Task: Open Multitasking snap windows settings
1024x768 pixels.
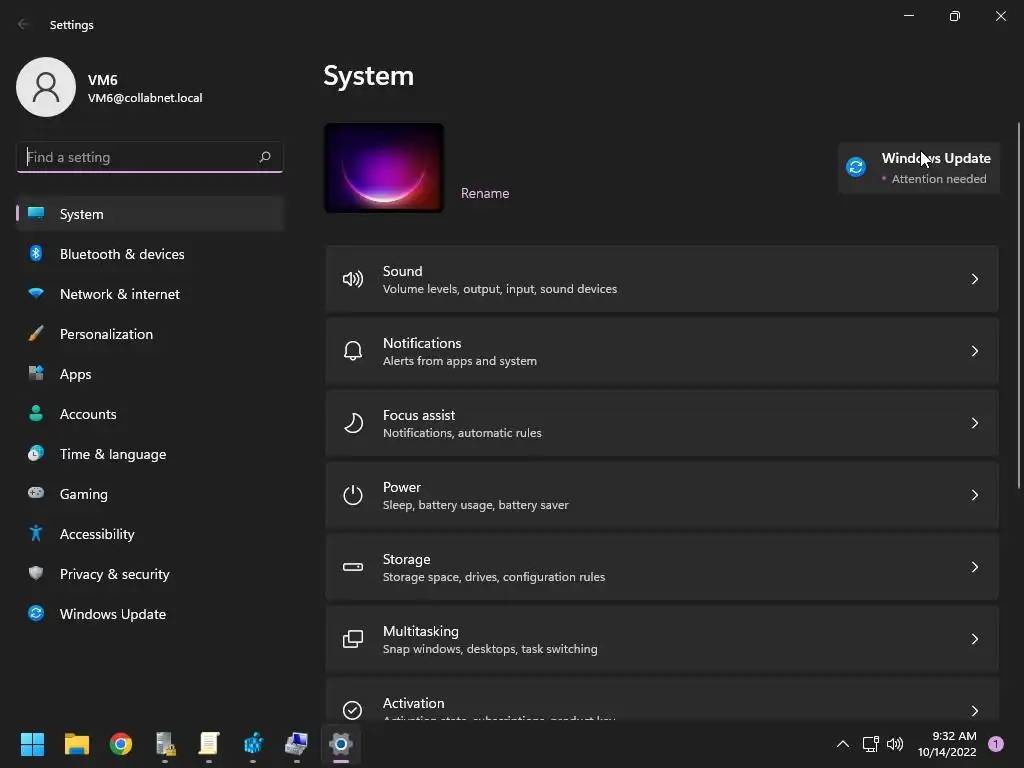Action: click(x=662, y=639)
